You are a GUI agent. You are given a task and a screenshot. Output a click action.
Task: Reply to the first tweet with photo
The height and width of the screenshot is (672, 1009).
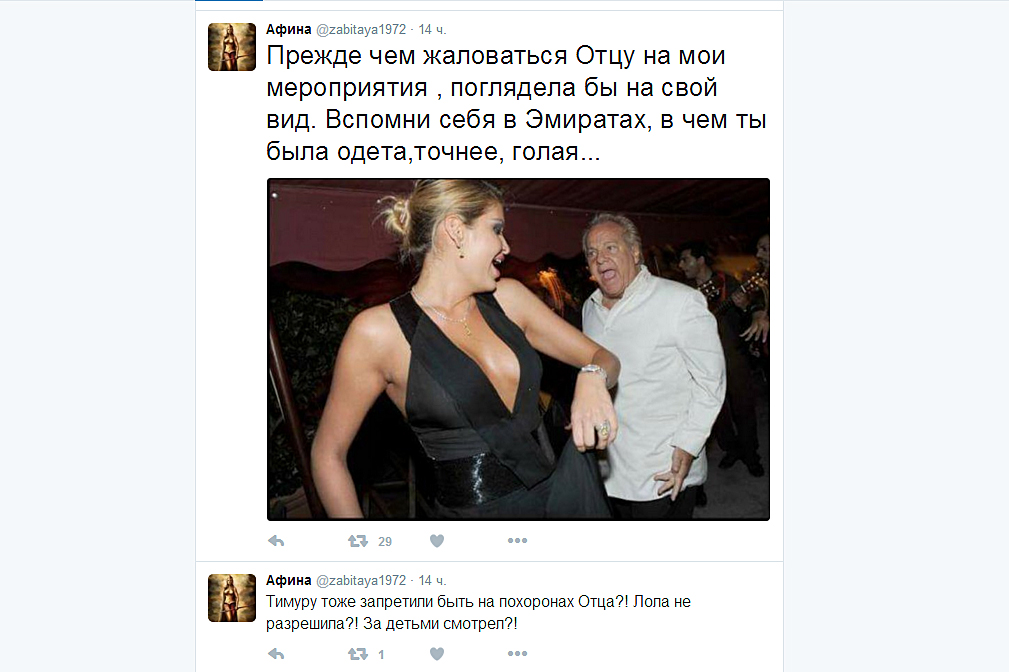(x=276, y=541)
